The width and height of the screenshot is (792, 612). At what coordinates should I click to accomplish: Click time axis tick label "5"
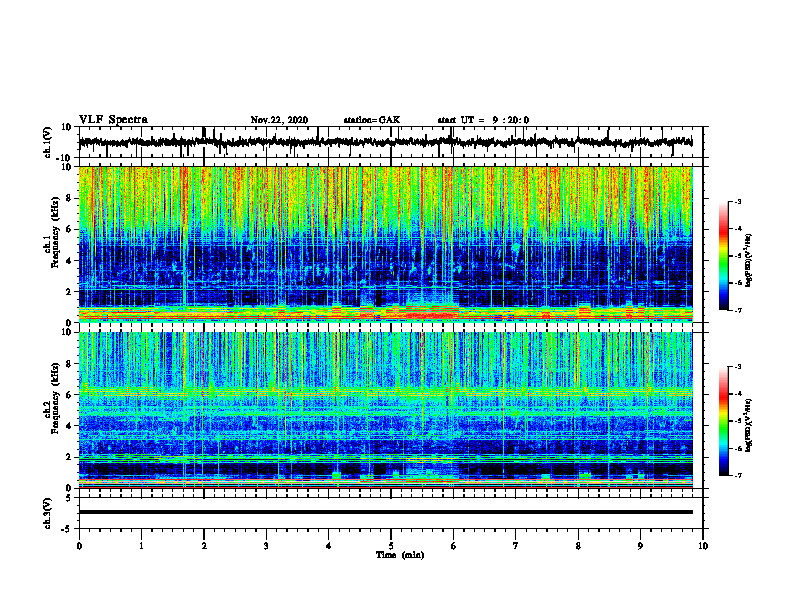click(391, 546)
